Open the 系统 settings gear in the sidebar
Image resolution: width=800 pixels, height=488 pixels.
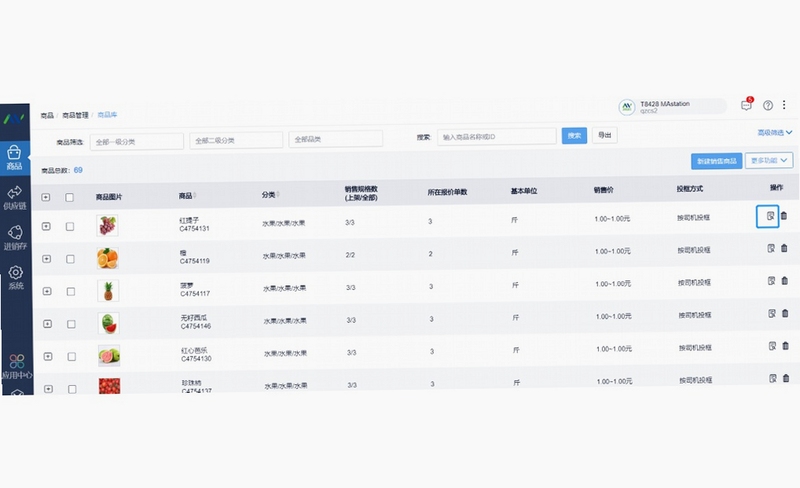point(16,278)
